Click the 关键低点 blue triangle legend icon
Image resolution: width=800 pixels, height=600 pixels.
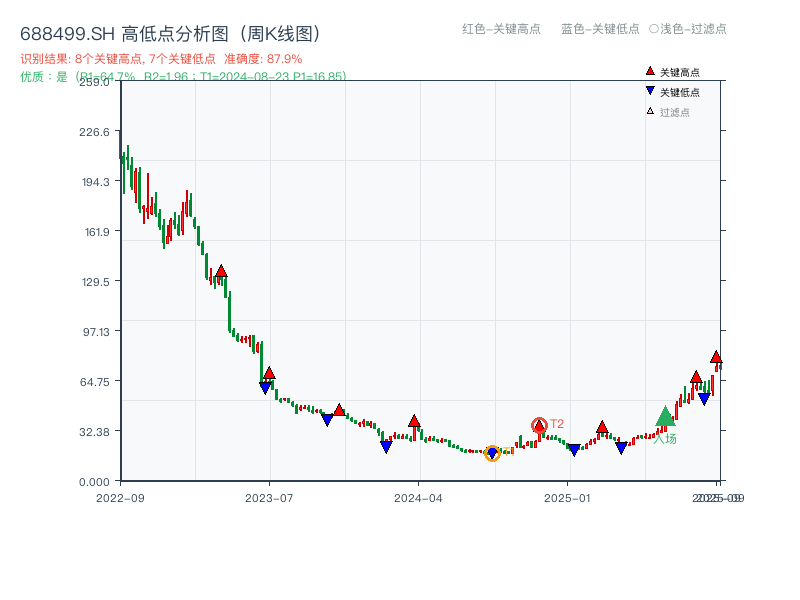click(x=648, y=92)
